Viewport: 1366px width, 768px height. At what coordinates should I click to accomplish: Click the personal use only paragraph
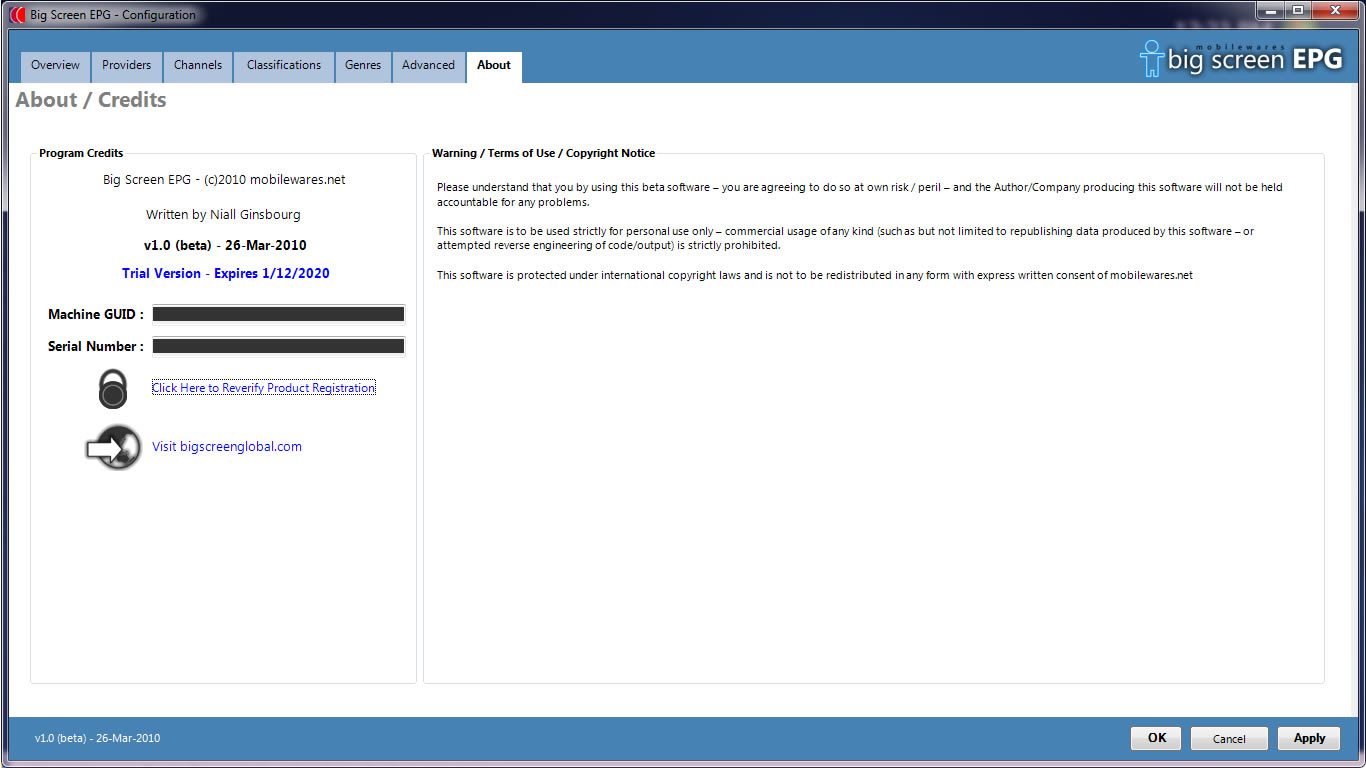(846, 238)
